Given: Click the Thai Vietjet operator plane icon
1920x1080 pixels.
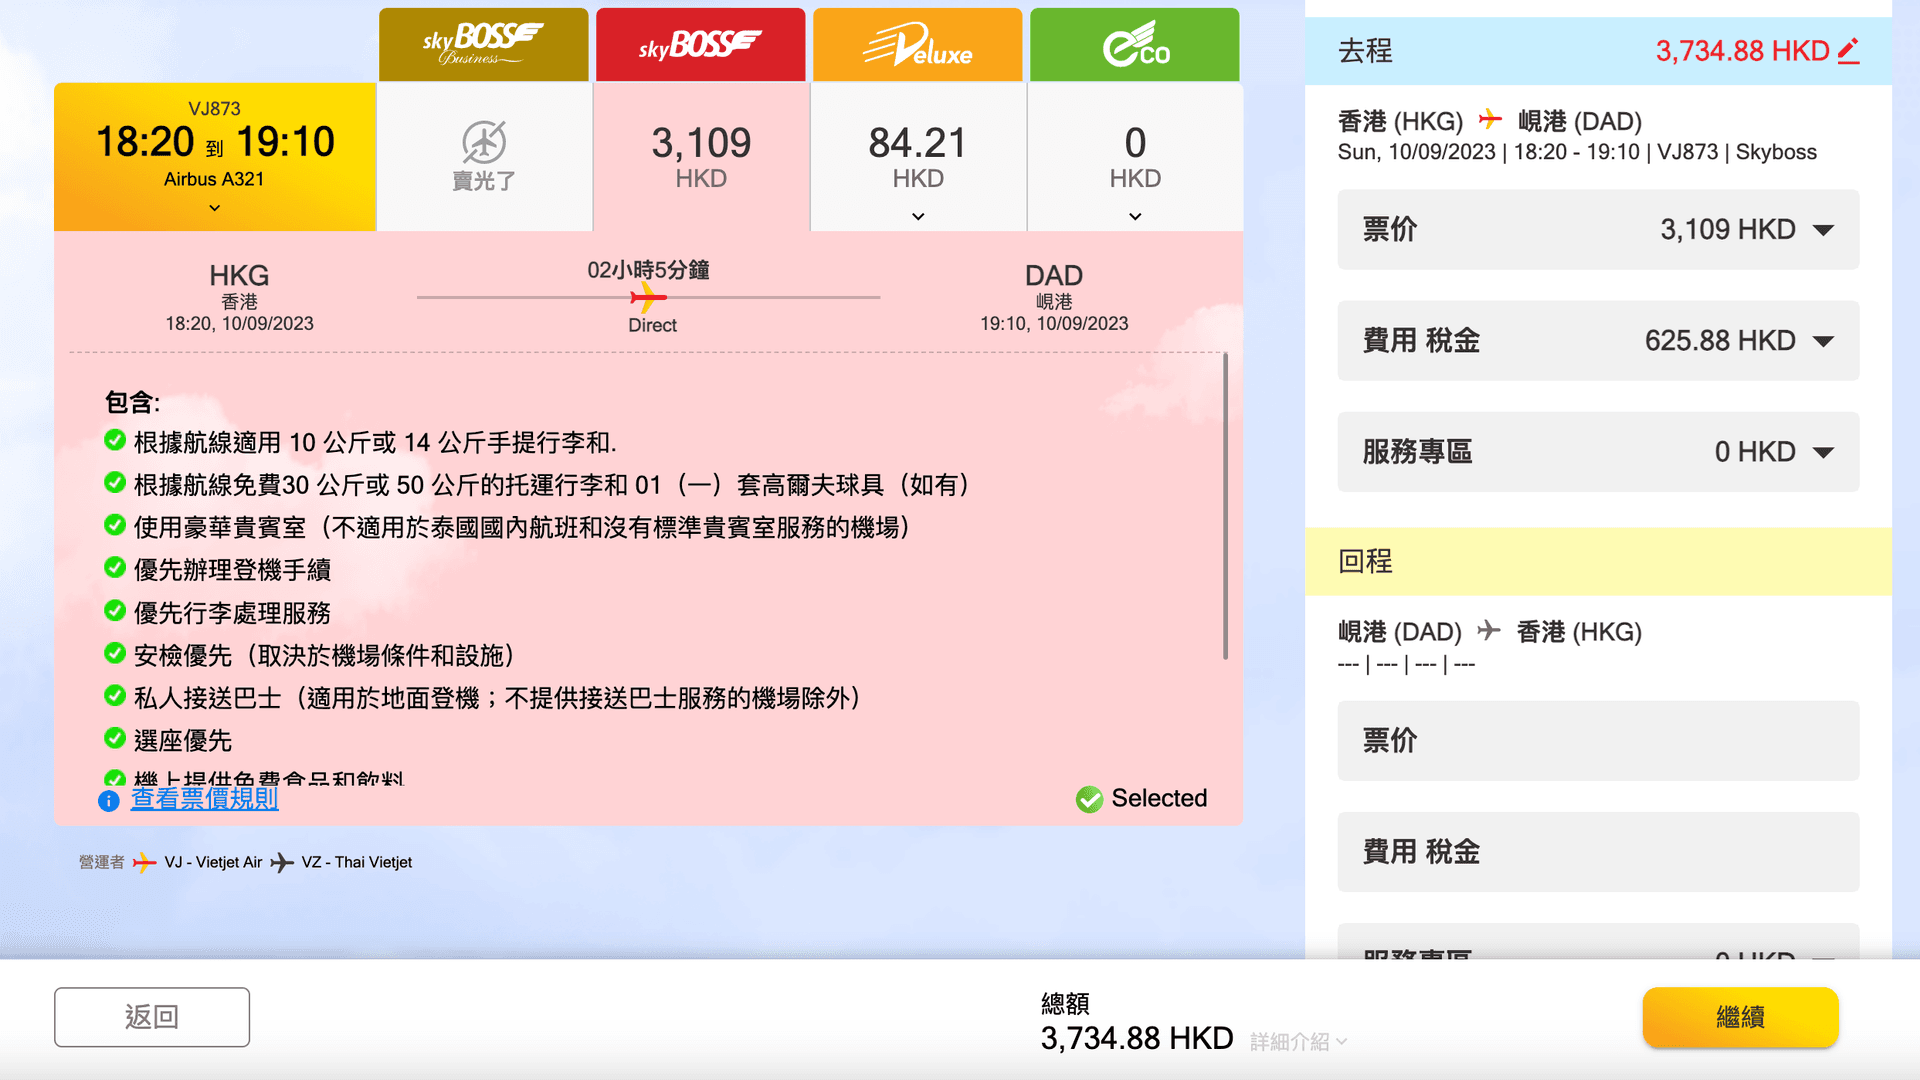Looking at the screenshot, I should pyautogui.click(x=282, y=862).
